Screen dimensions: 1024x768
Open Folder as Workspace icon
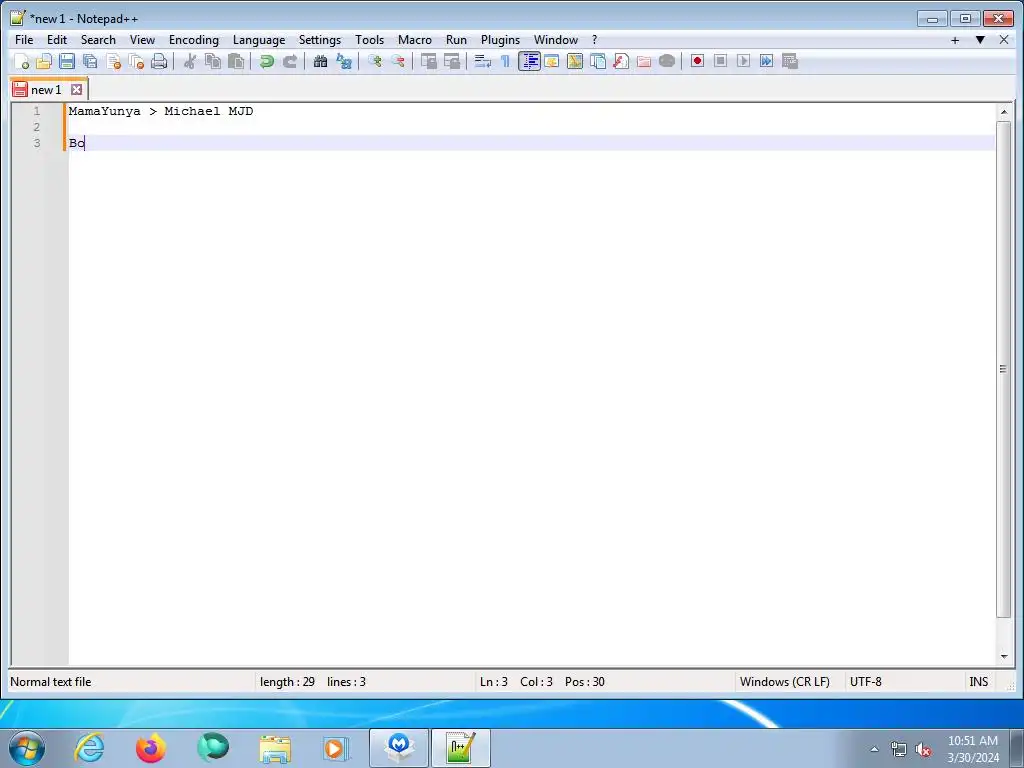644,61
